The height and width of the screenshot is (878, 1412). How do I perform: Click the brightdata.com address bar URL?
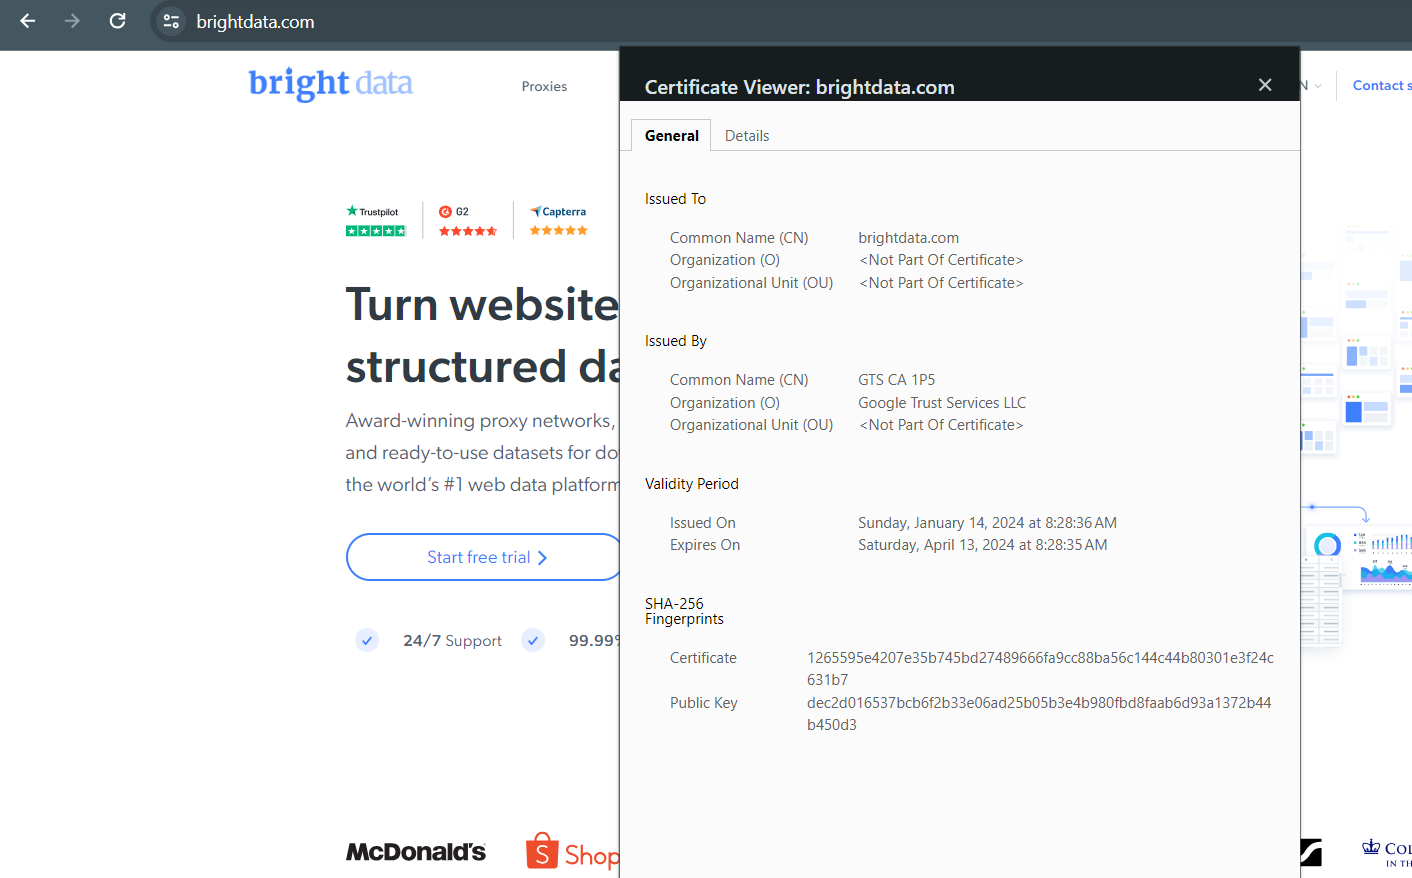[255, 22]
